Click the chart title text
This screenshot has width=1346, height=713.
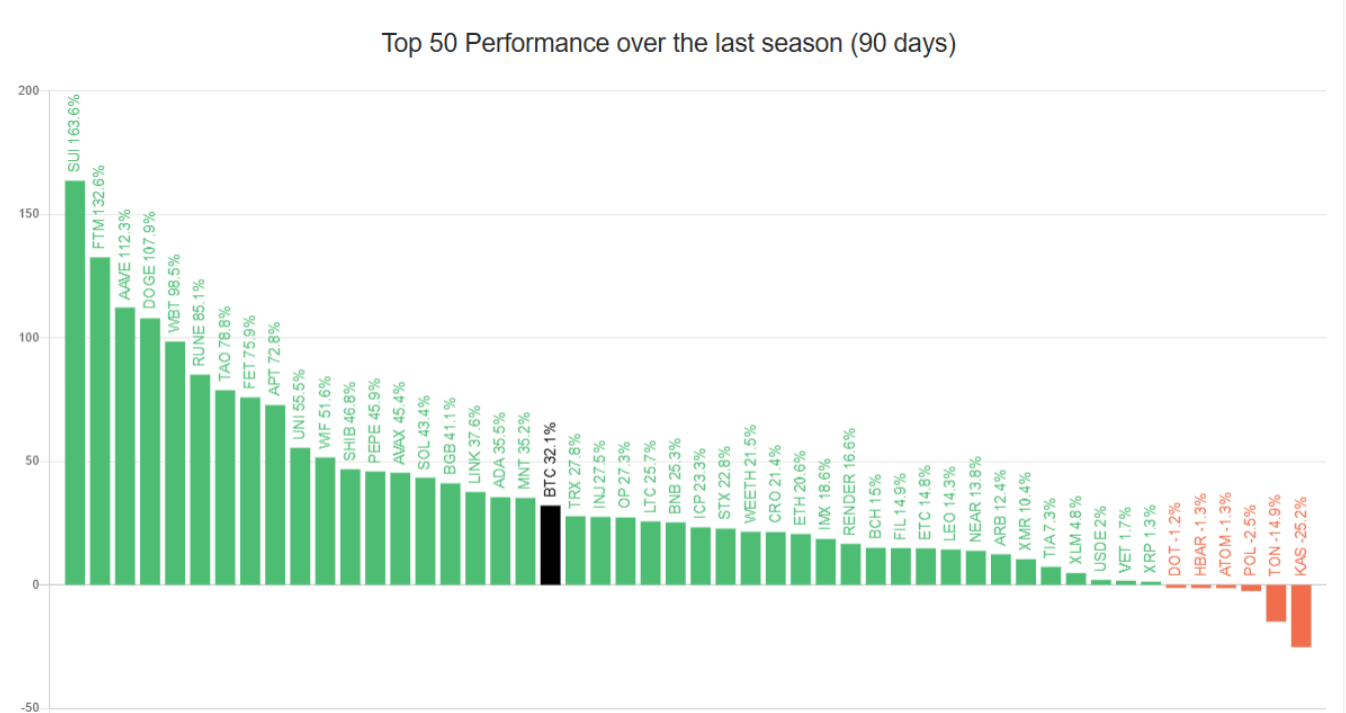click(669, 44)
